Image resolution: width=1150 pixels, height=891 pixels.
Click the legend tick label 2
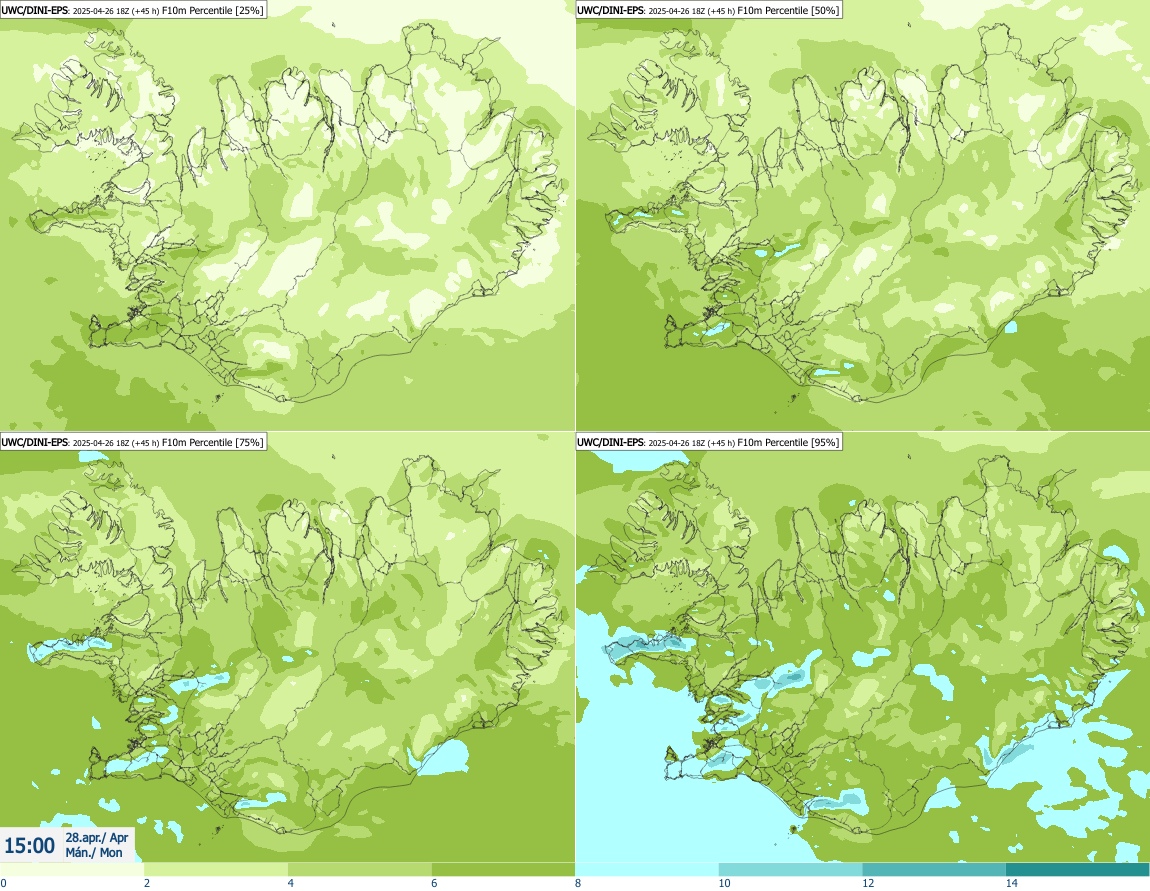[x=147, y=883]
